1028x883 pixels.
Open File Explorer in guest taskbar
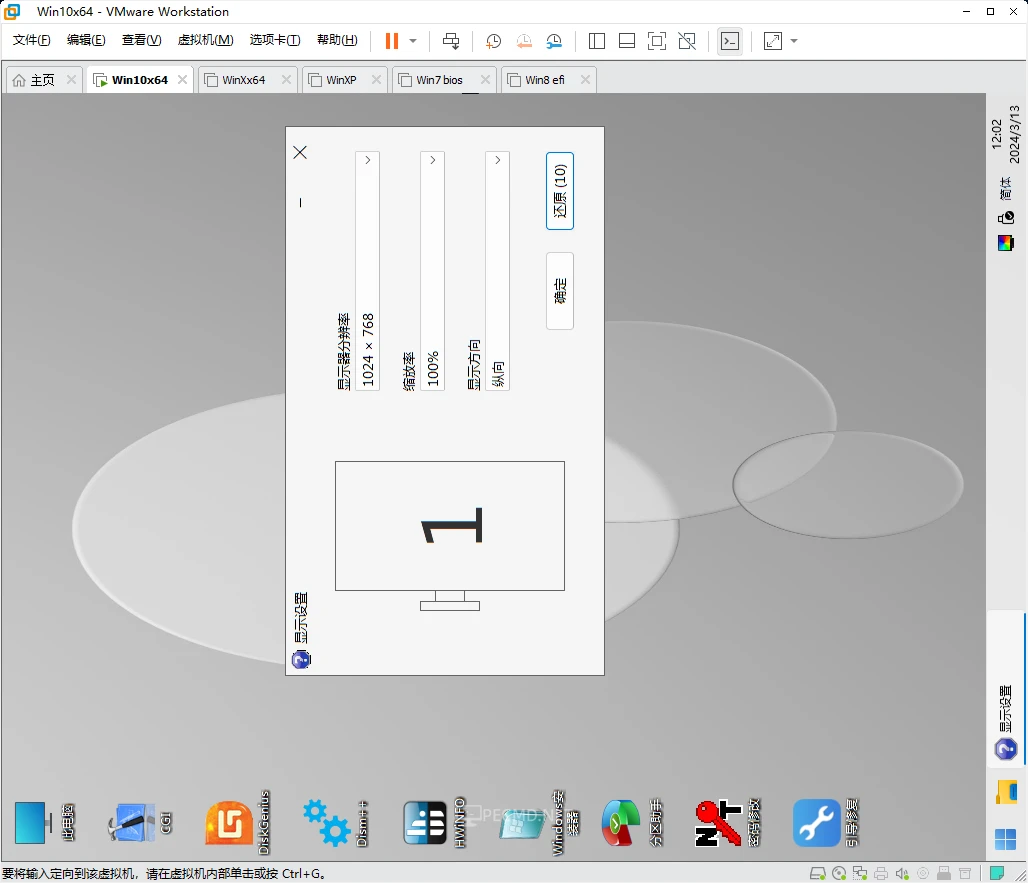1006,792
